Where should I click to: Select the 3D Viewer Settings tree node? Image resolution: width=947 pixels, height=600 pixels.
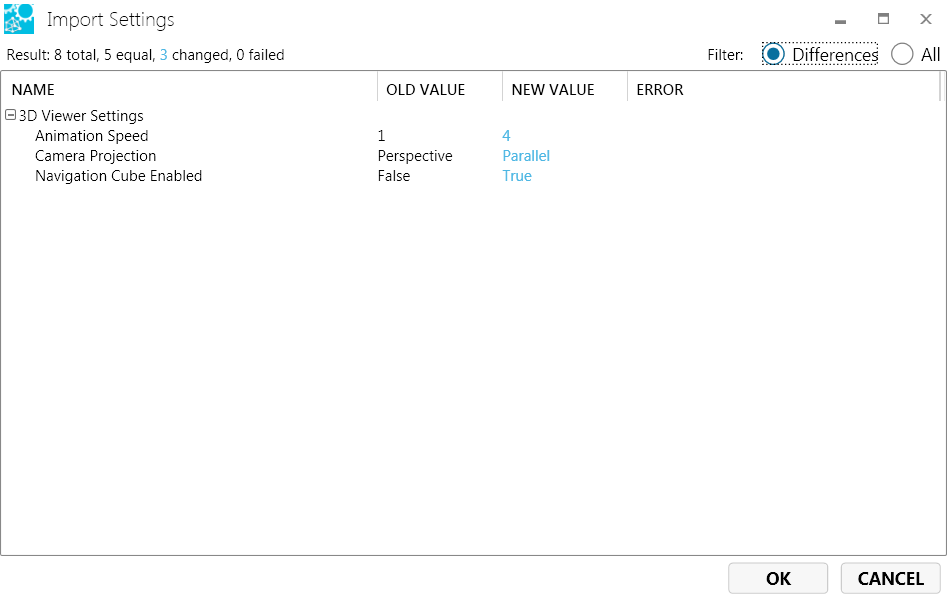click(x=81, y=116)
